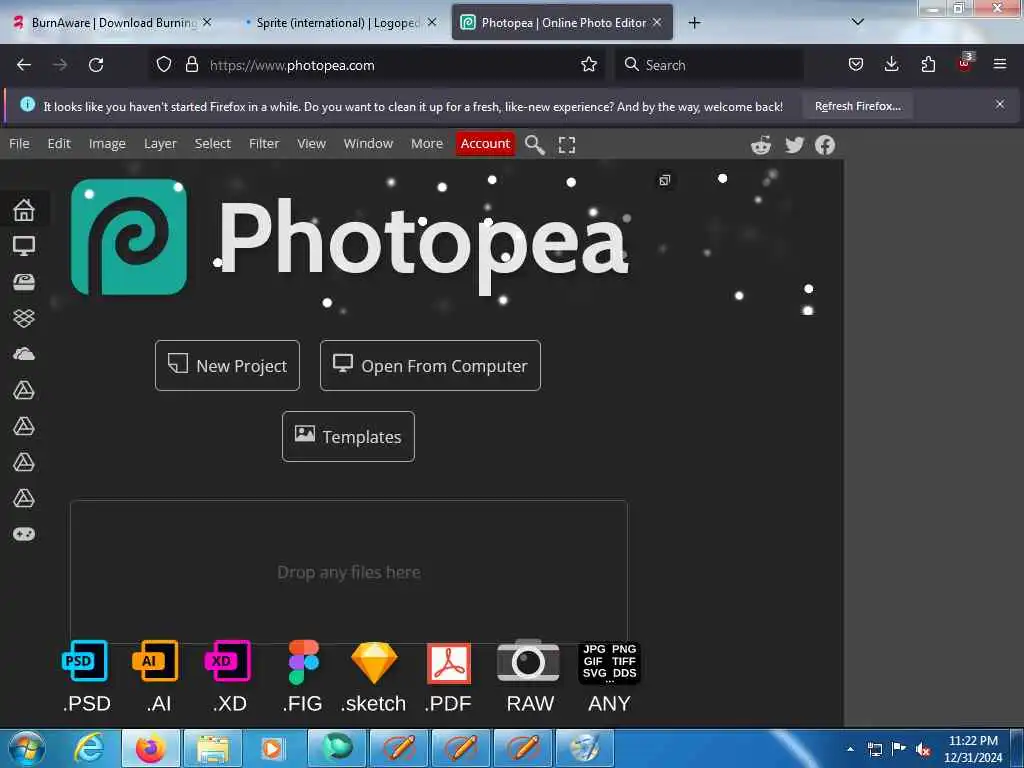This screenshot has width=1024, height=768.
Task: Open the game controller sidebar icon
Action: point(24,534)
